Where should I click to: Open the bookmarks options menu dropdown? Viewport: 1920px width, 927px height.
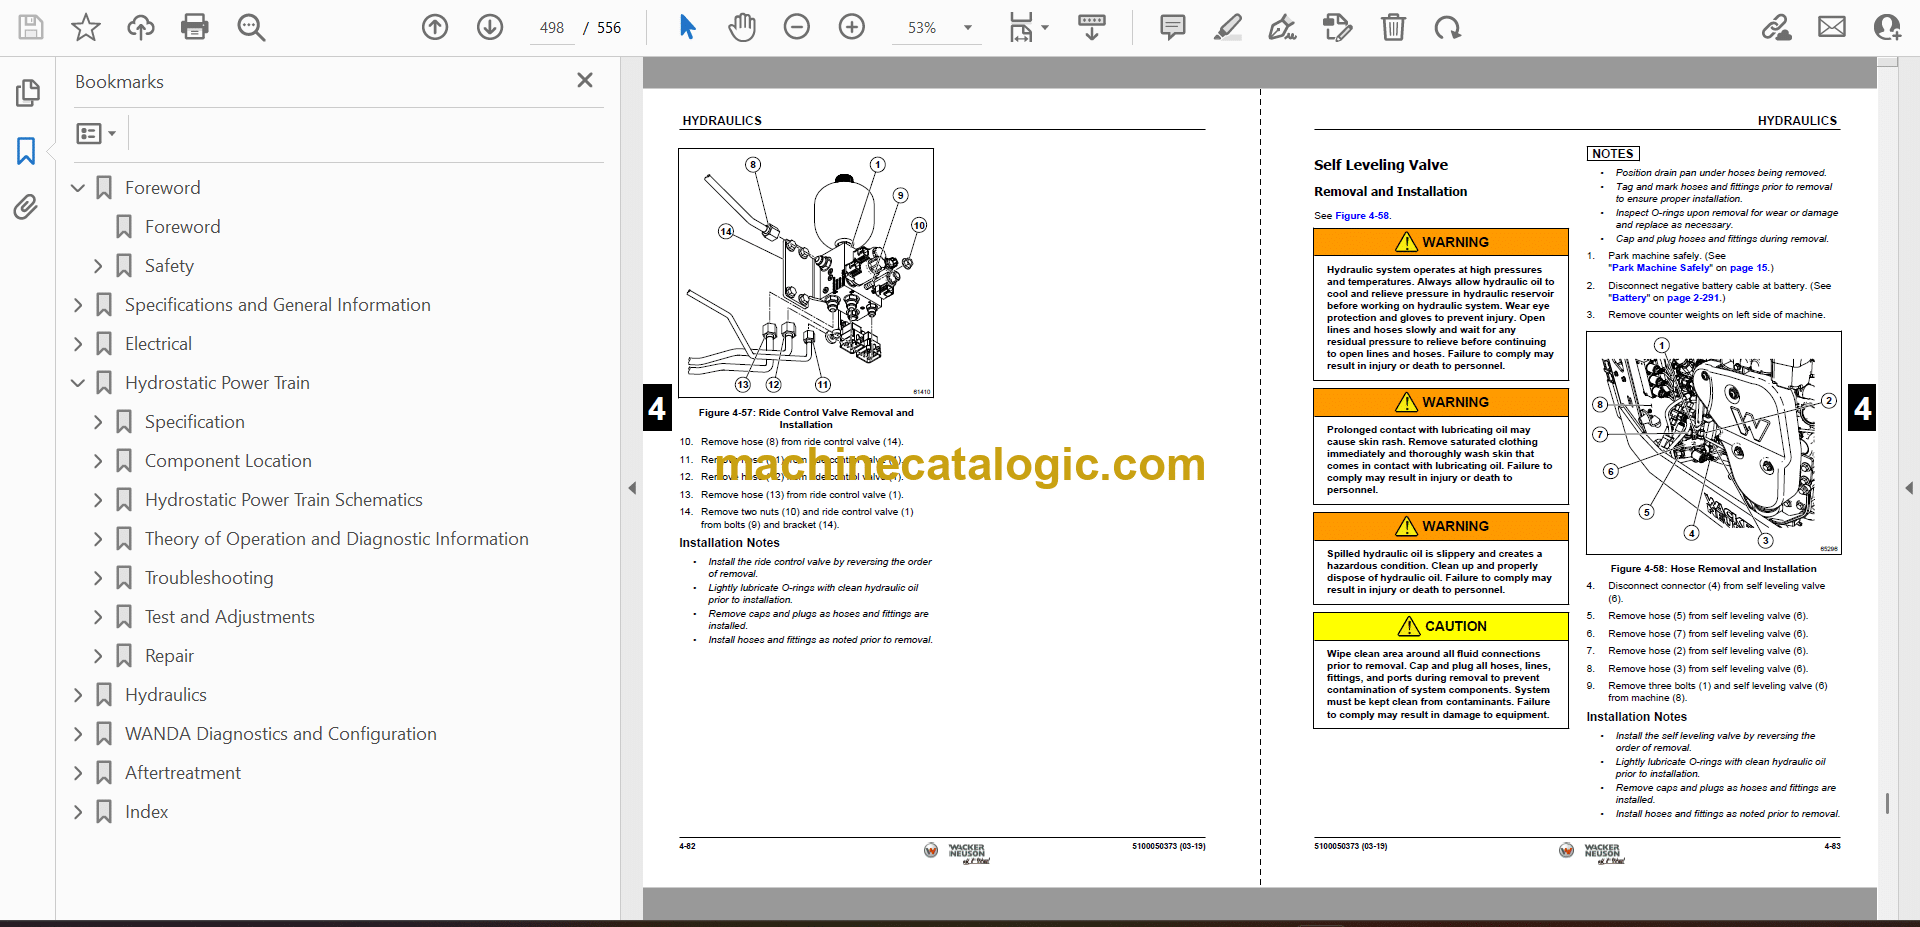coord(96,133)
